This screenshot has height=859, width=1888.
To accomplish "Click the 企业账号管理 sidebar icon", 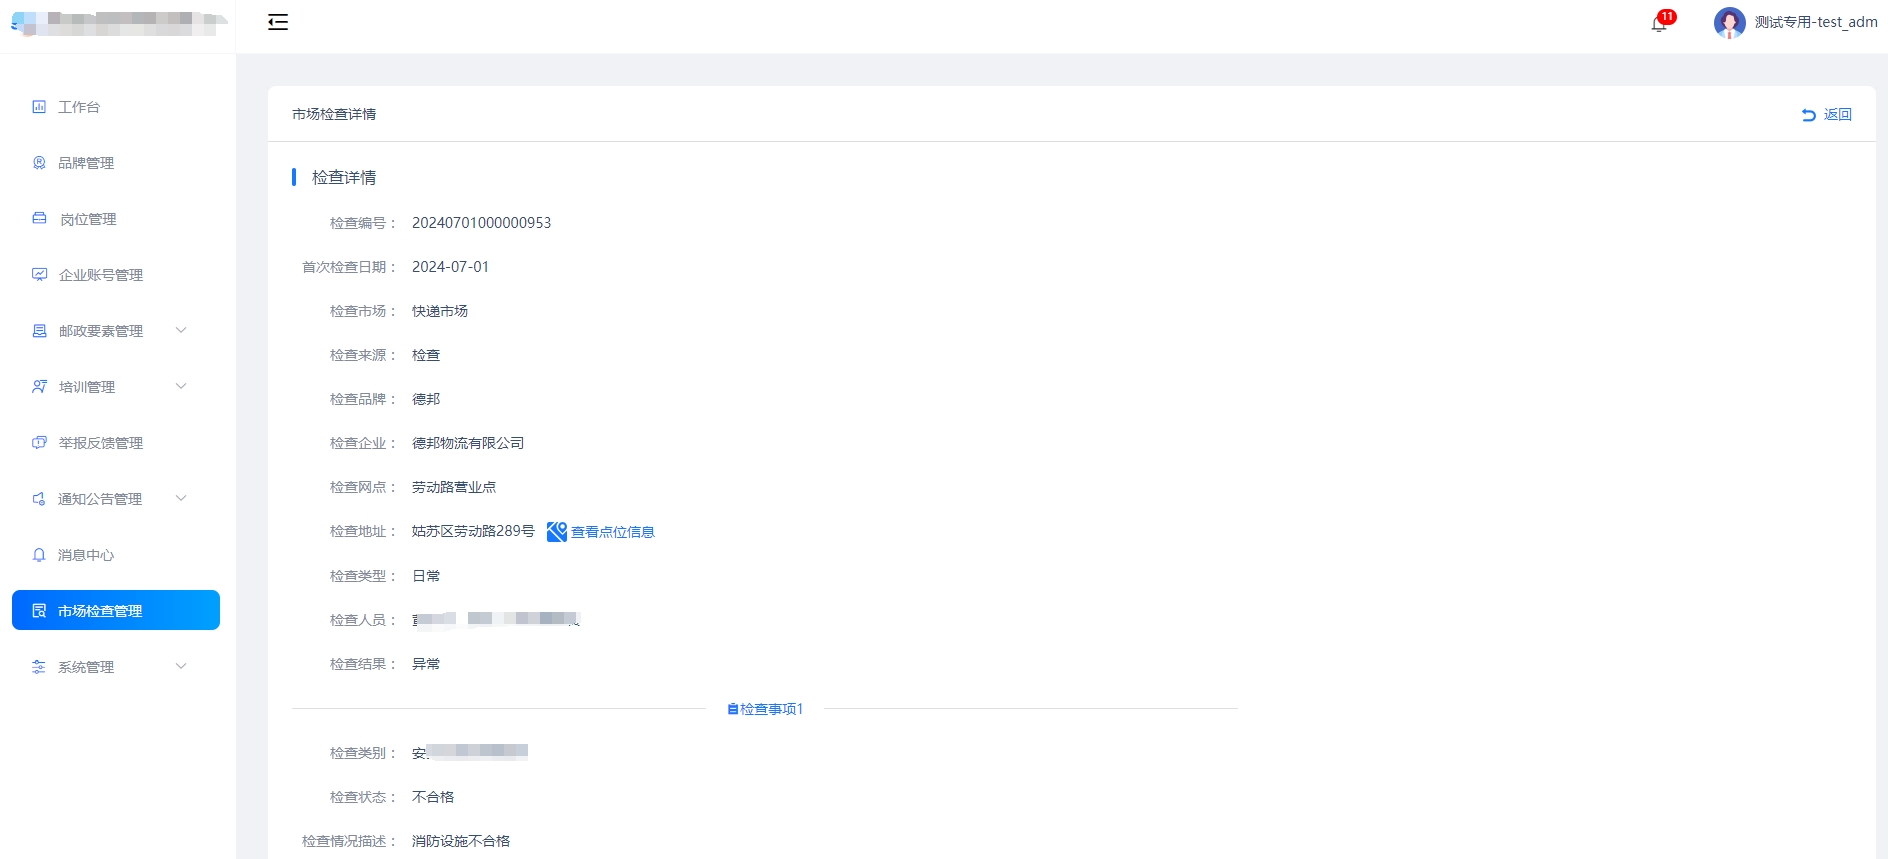I will [39, 274].
